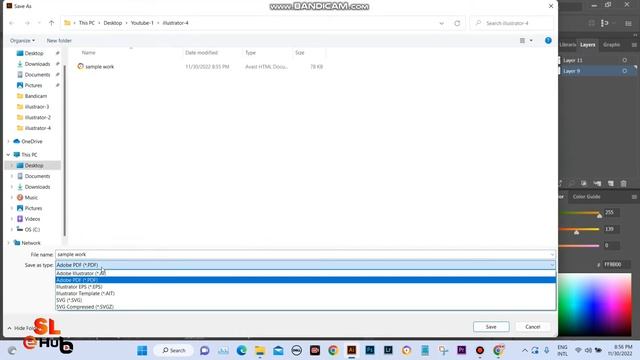Choose SVG Compressed (*.SVGZ) format
Image resolution: width=640 pixels, height=360 pixels.
click(305, 307)
